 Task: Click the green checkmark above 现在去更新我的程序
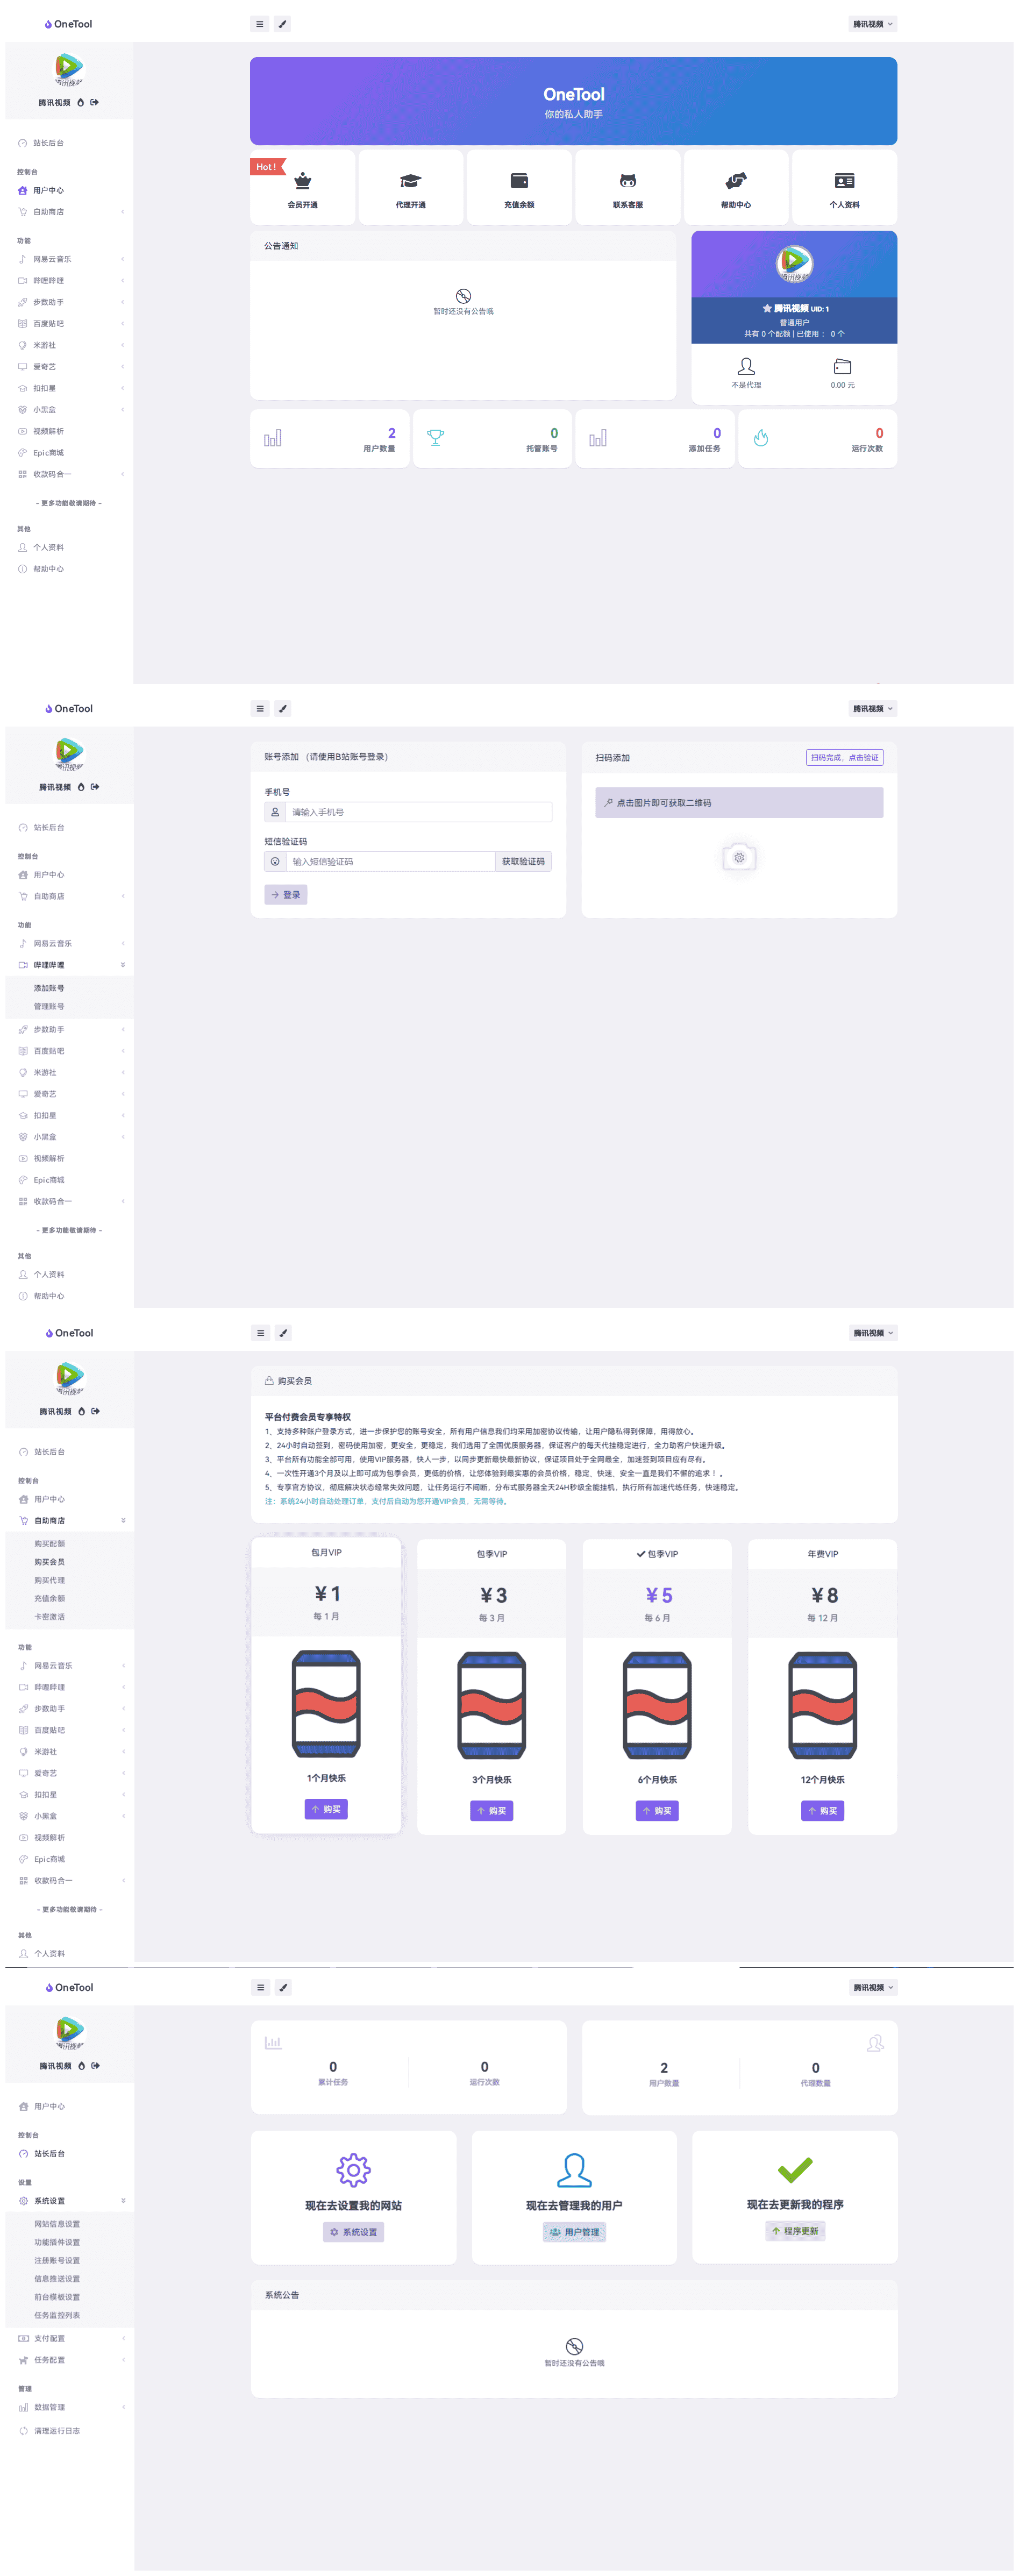point(794,2169)
